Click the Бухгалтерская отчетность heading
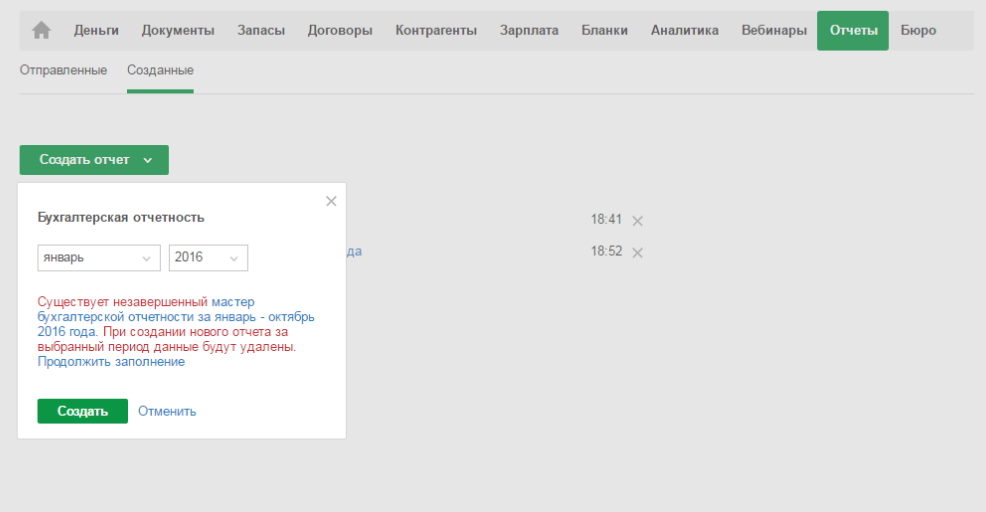 point(121,218)
